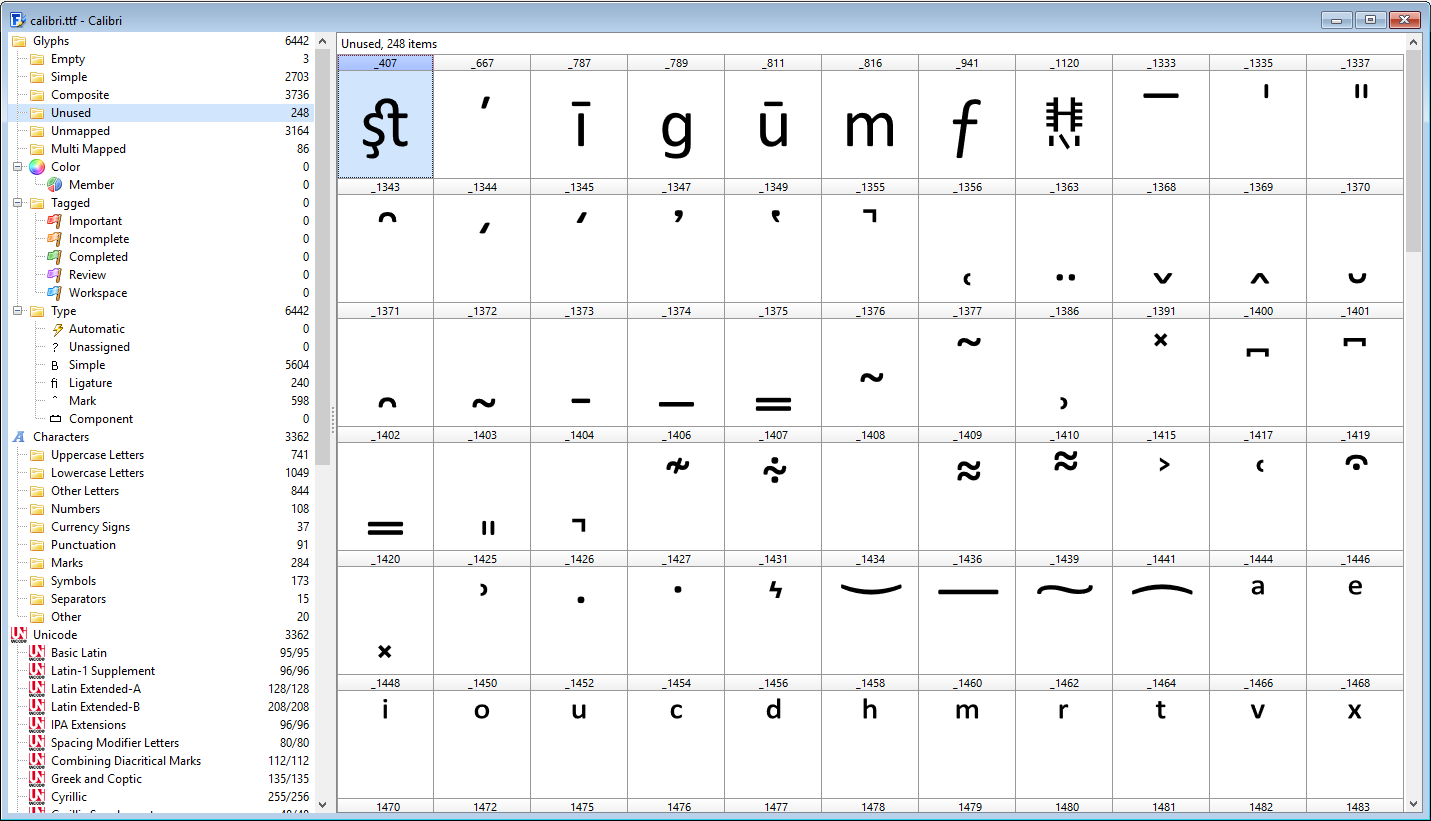
Task: Click the tree panel scroll up arrow
Action: [x=322, y=41]
